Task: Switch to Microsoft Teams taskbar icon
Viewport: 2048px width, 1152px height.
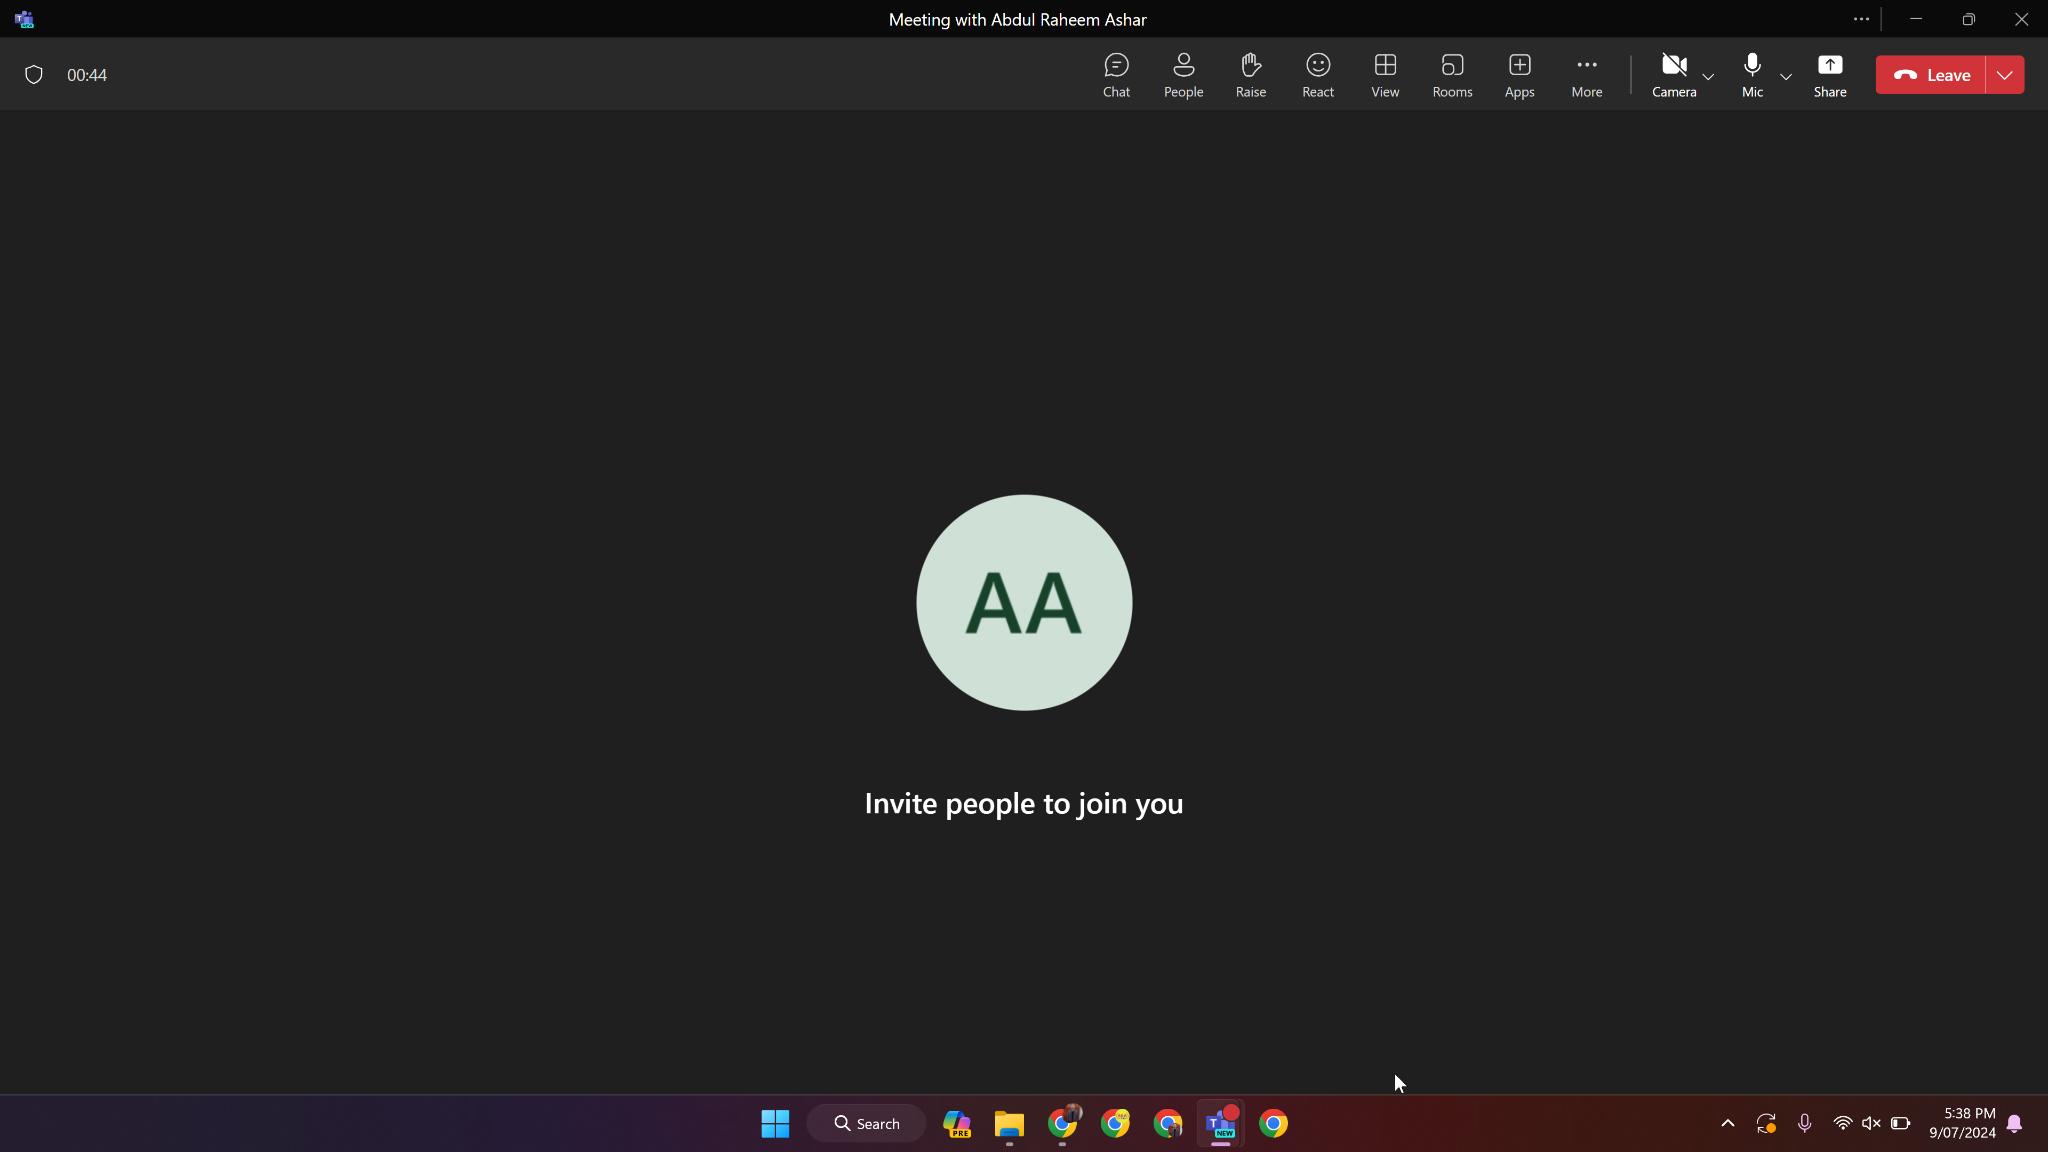Action: click(1220, 1124)
